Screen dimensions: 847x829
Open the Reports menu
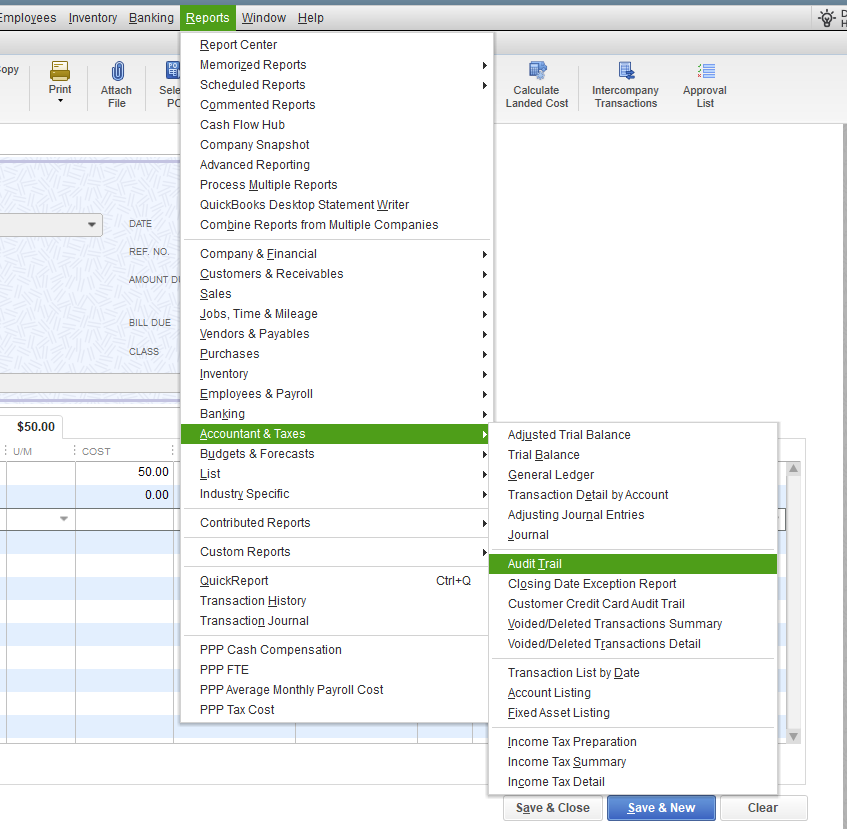[207, 18]
